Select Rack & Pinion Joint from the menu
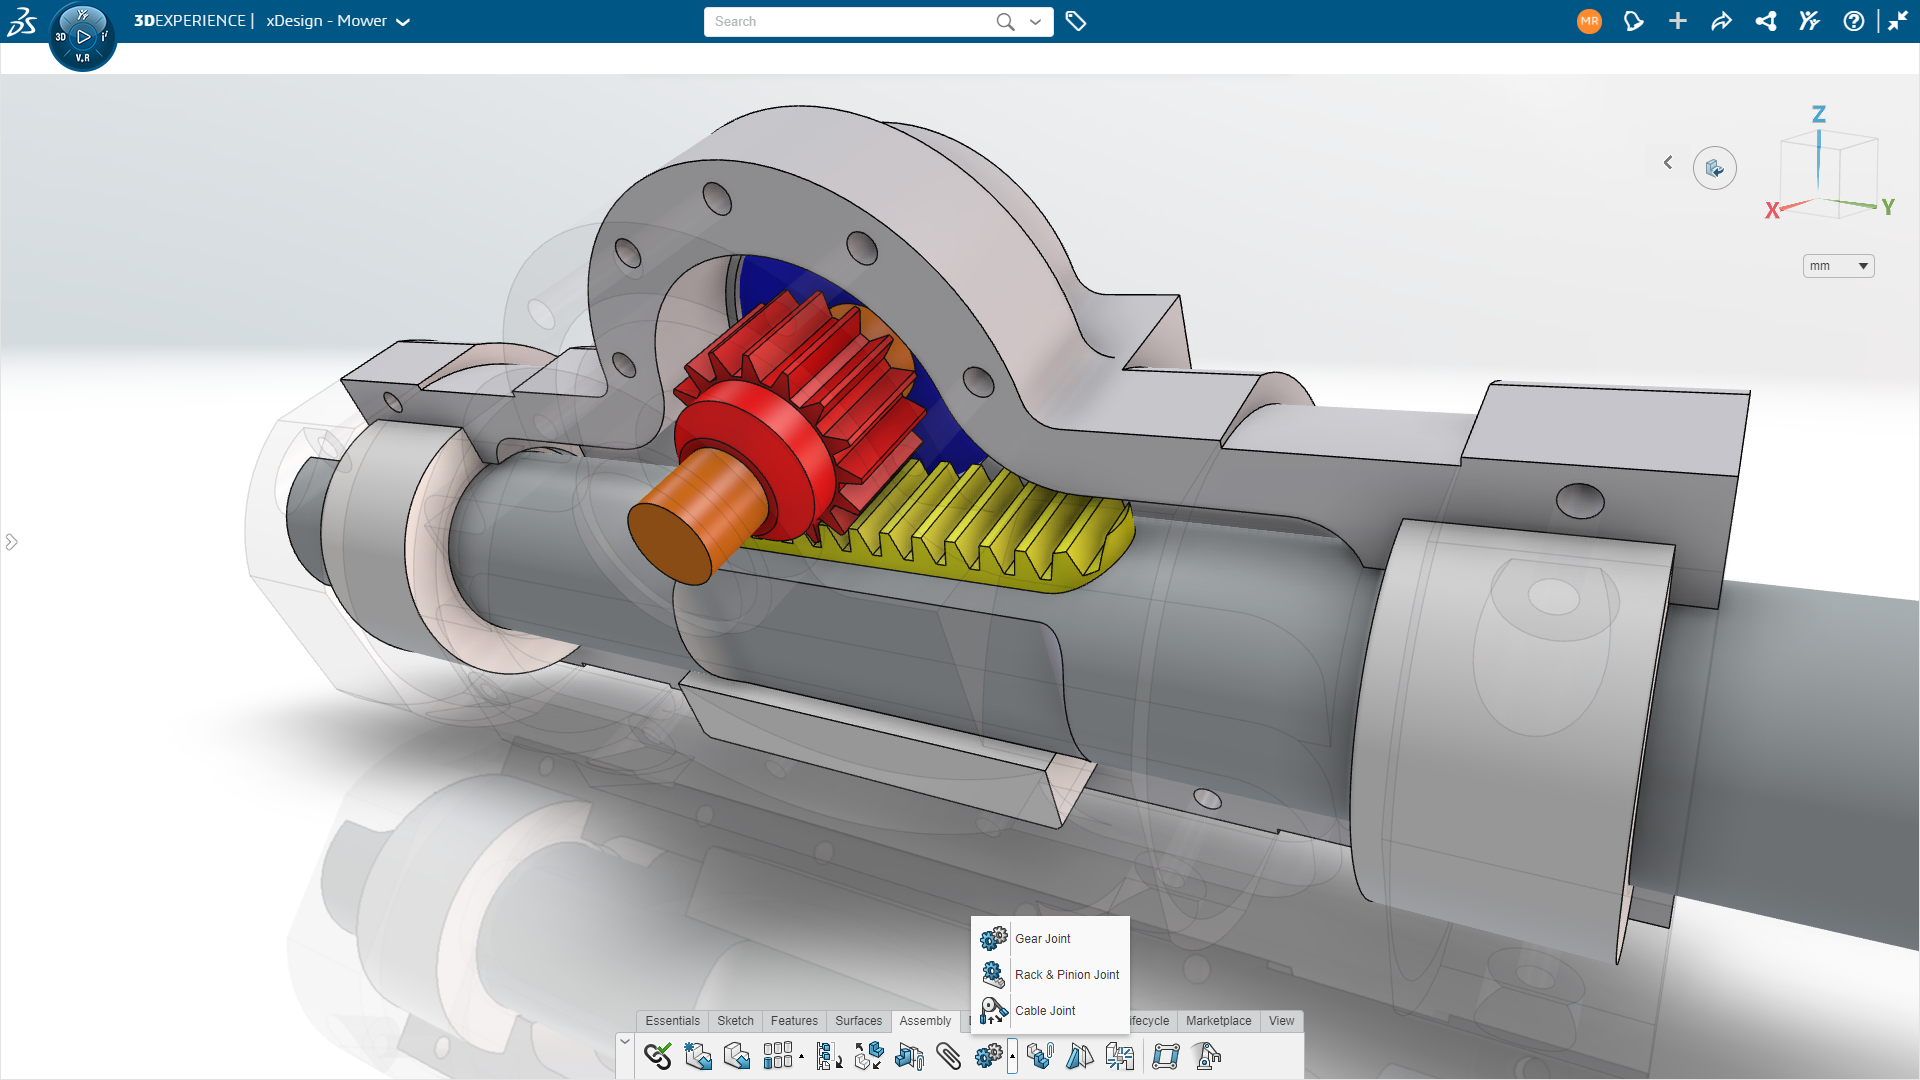This screenshot has height=1080, width=1920. tap(1067, 974)
